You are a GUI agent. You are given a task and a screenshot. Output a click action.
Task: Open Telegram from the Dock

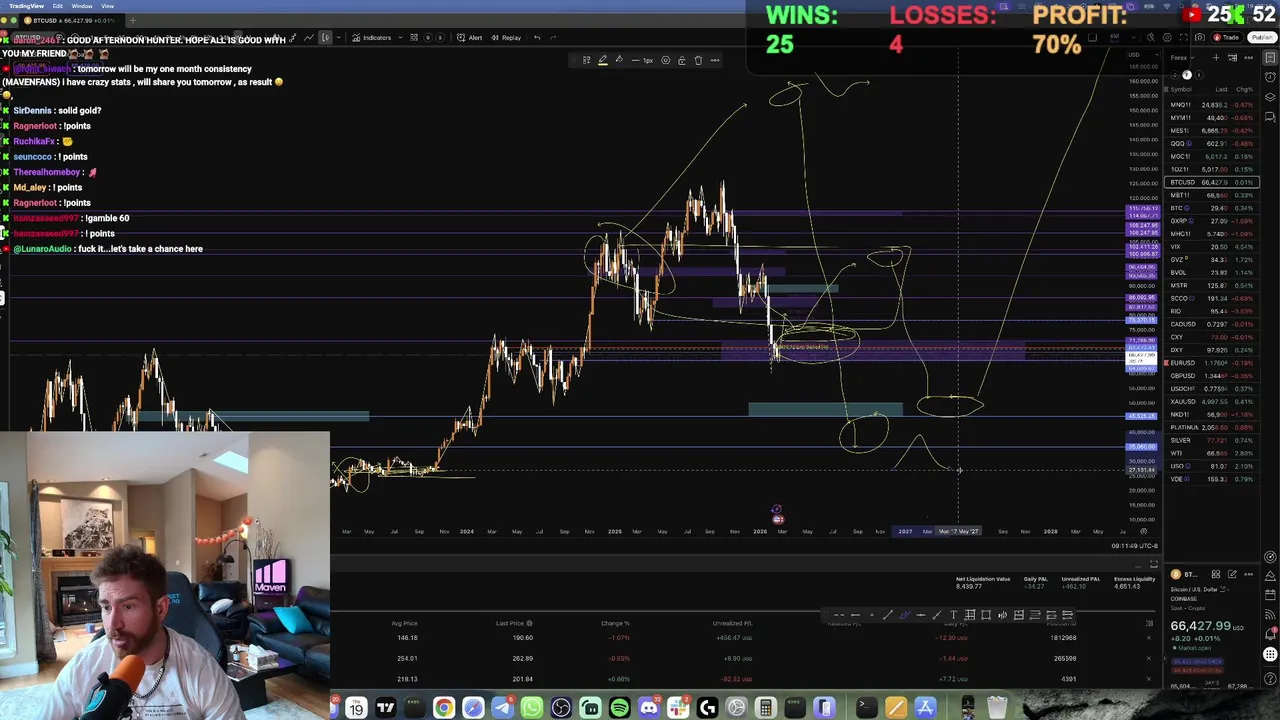(x=502, y=708)
